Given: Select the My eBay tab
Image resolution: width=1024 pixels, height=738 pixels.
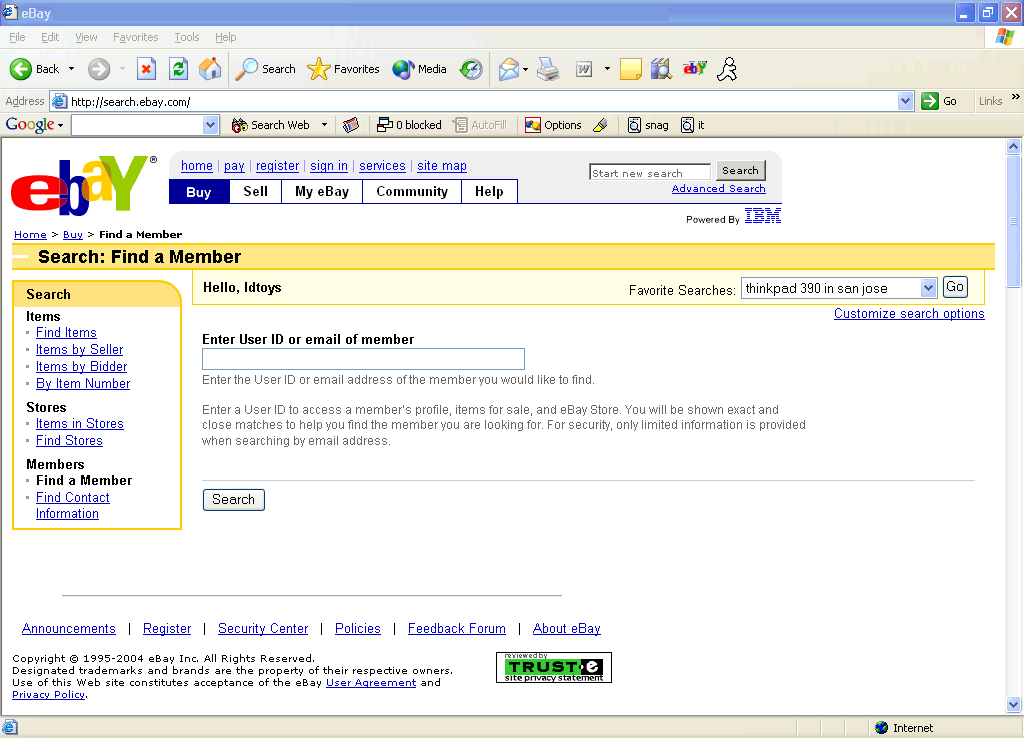Looking at the screenshot, I should click(x=322, y=191).
